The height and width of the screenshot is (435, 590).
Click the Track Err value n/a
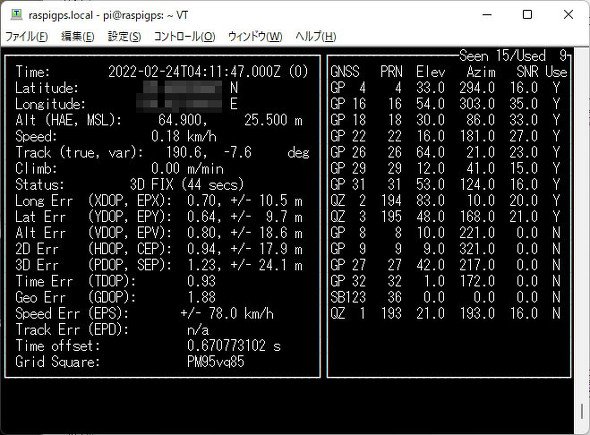pos(198,330)
